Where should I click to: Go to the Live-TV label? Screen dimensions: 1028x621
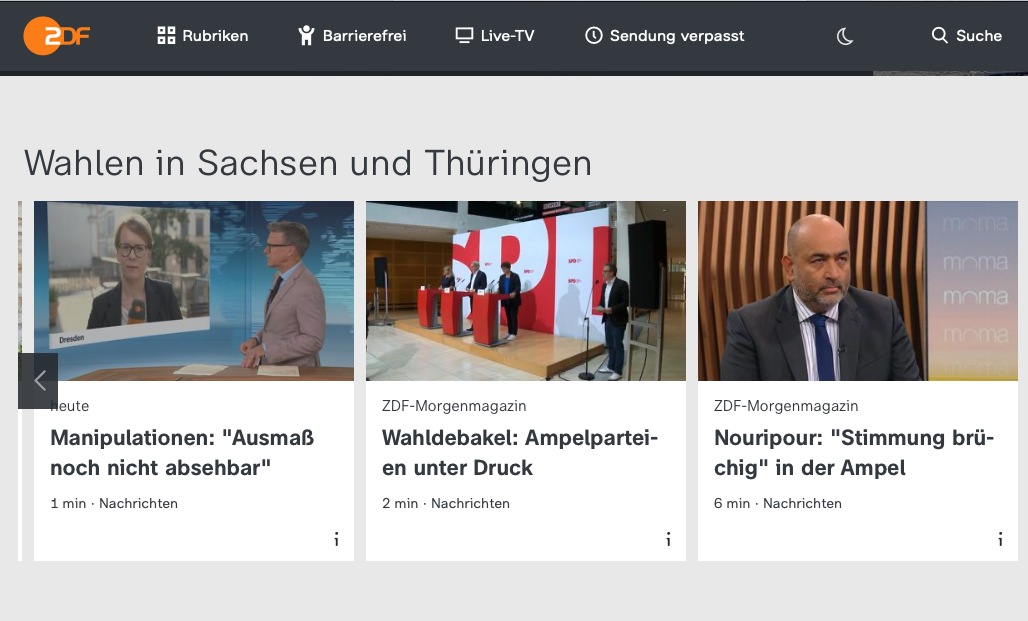507,35
